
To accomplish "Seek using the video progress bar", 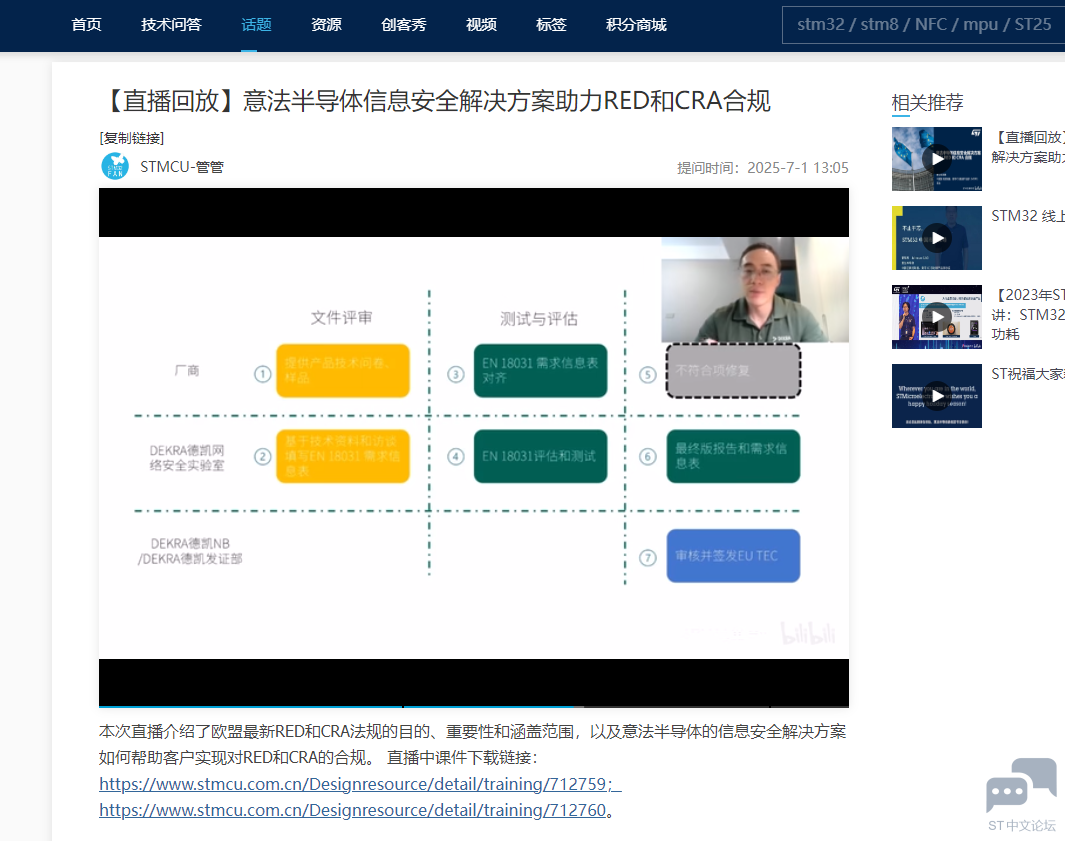I will click(474, 706).
